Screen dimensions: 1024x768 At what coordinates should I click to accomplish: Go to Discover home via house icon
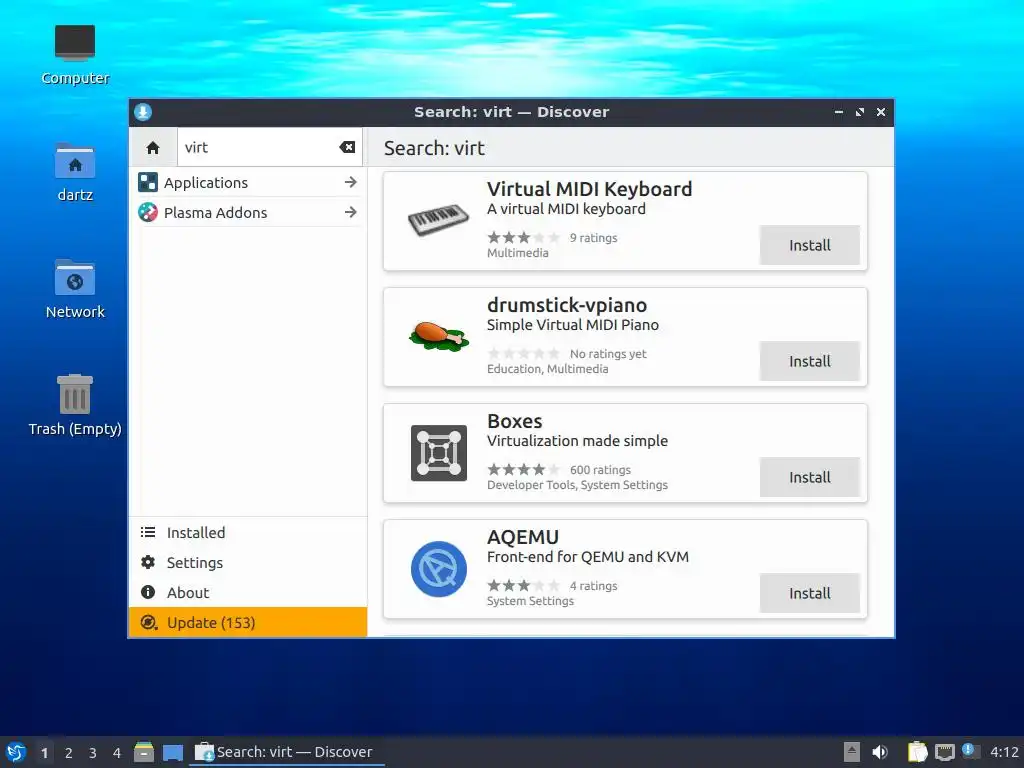[153, 148]
